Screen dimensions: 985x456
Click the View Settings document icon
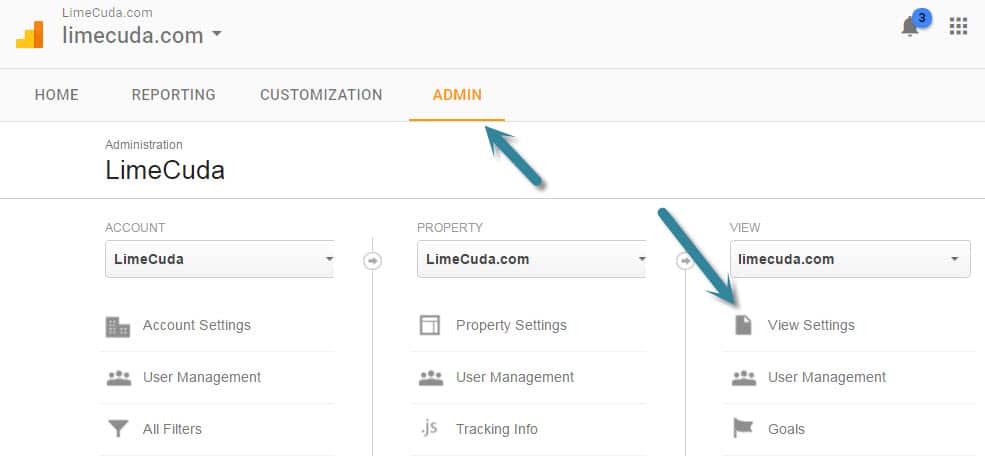tap(743, 325)
